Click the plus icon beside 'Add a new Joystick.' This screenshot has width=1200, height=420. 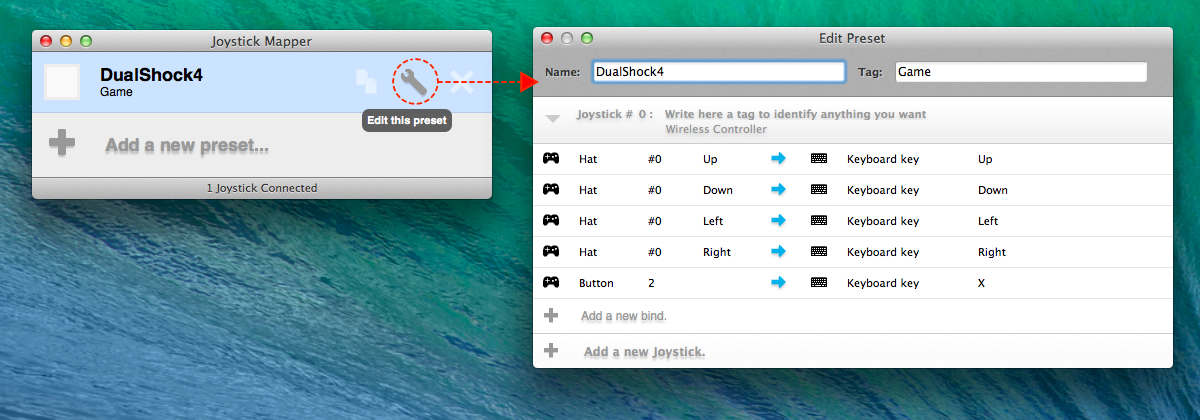pyautogui.click(x=551, y=350)
